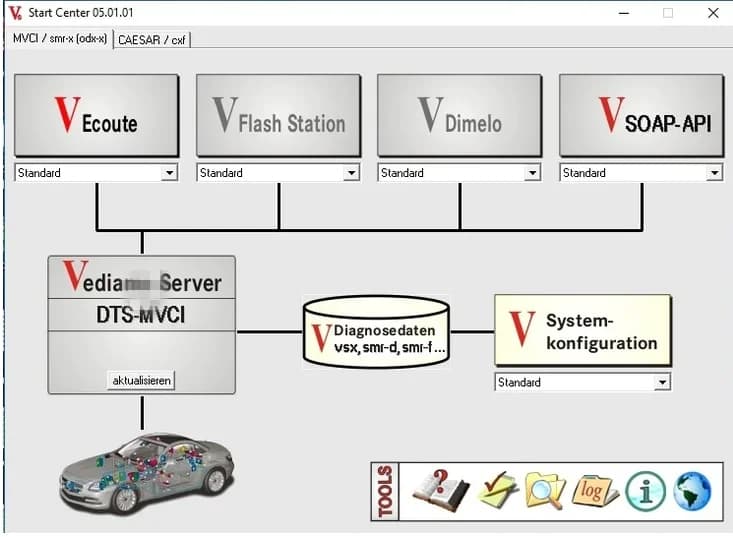Switch to CAESAR / cxf tab
Viewport: 733px width, 537px height.
tap(151, 40)
